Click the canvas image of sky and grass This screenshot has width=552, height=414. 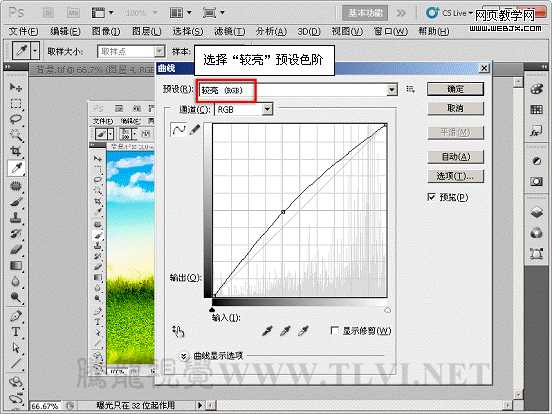click(x=130, y=257)
